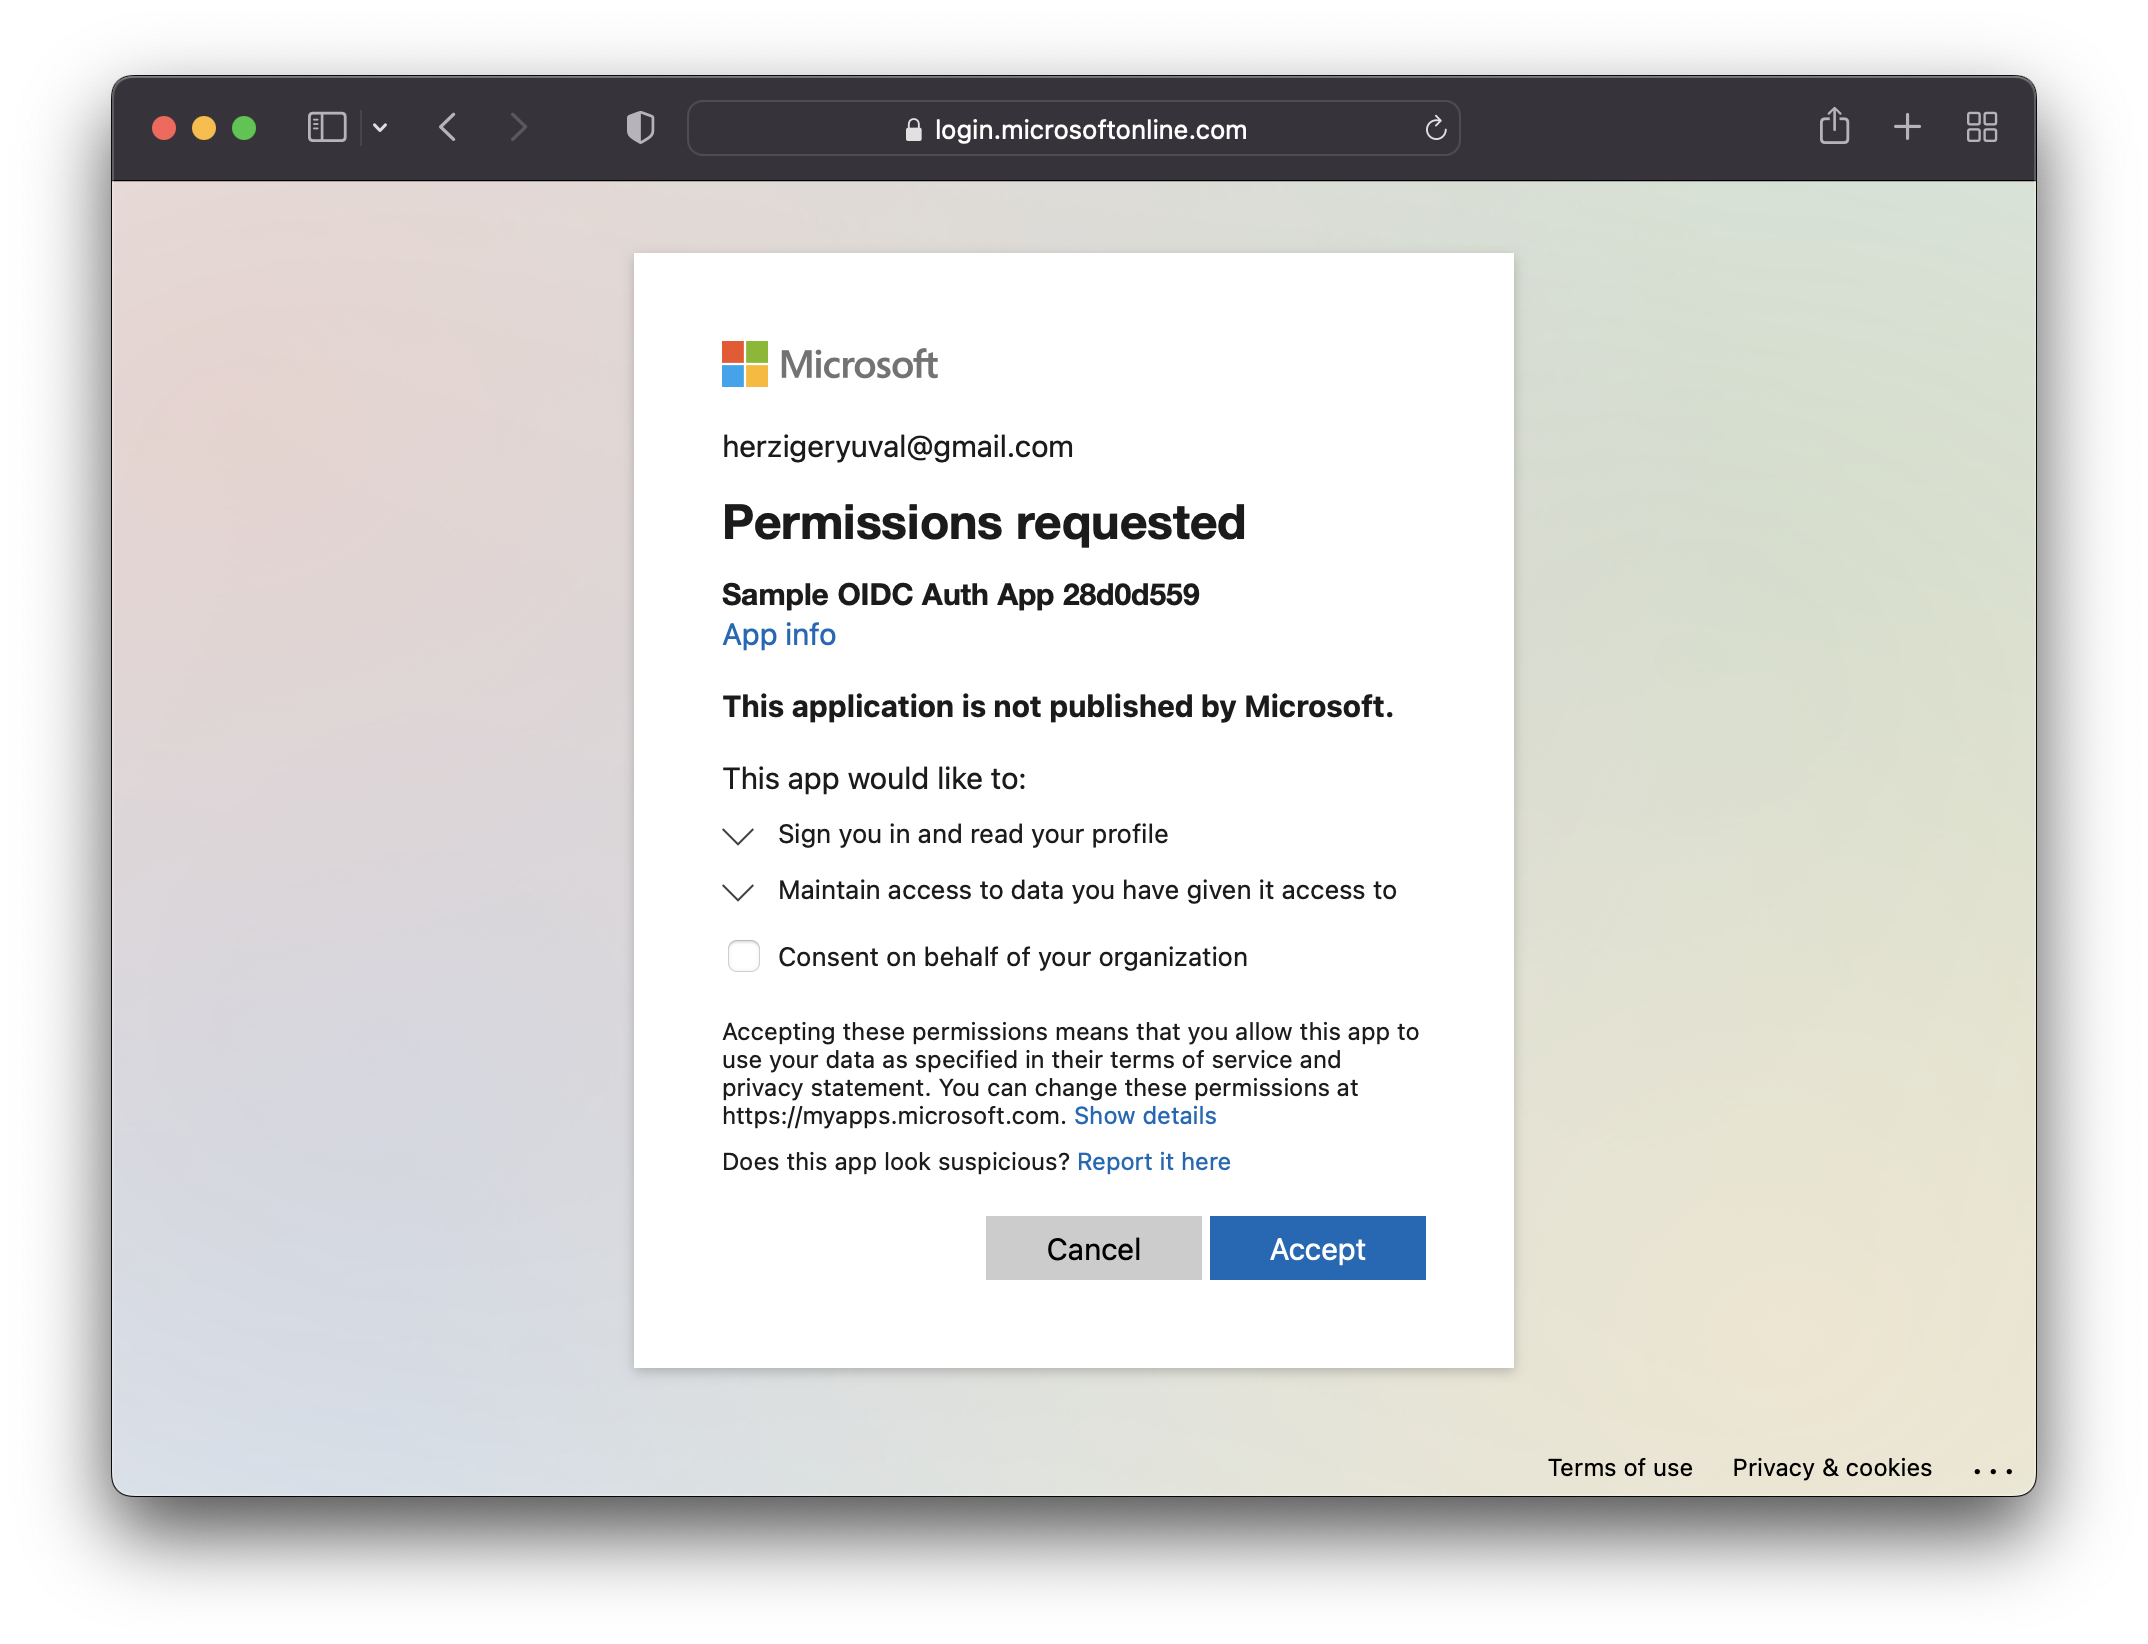
Task: Show tab overview grid icon
Action: coord(1981,127)
